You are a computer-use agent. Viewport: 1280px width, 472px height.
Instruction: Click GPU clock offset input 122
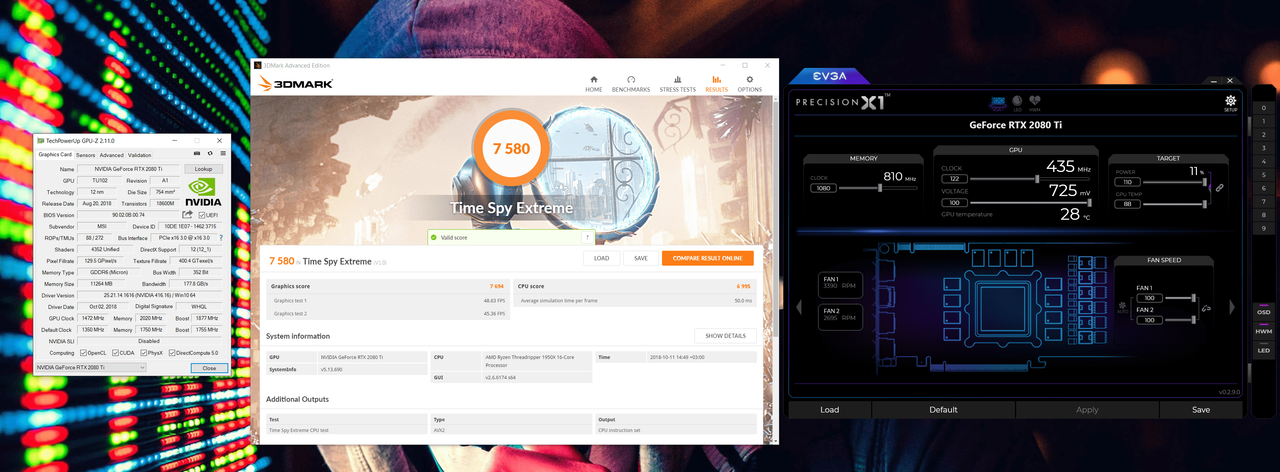[954, 179]
